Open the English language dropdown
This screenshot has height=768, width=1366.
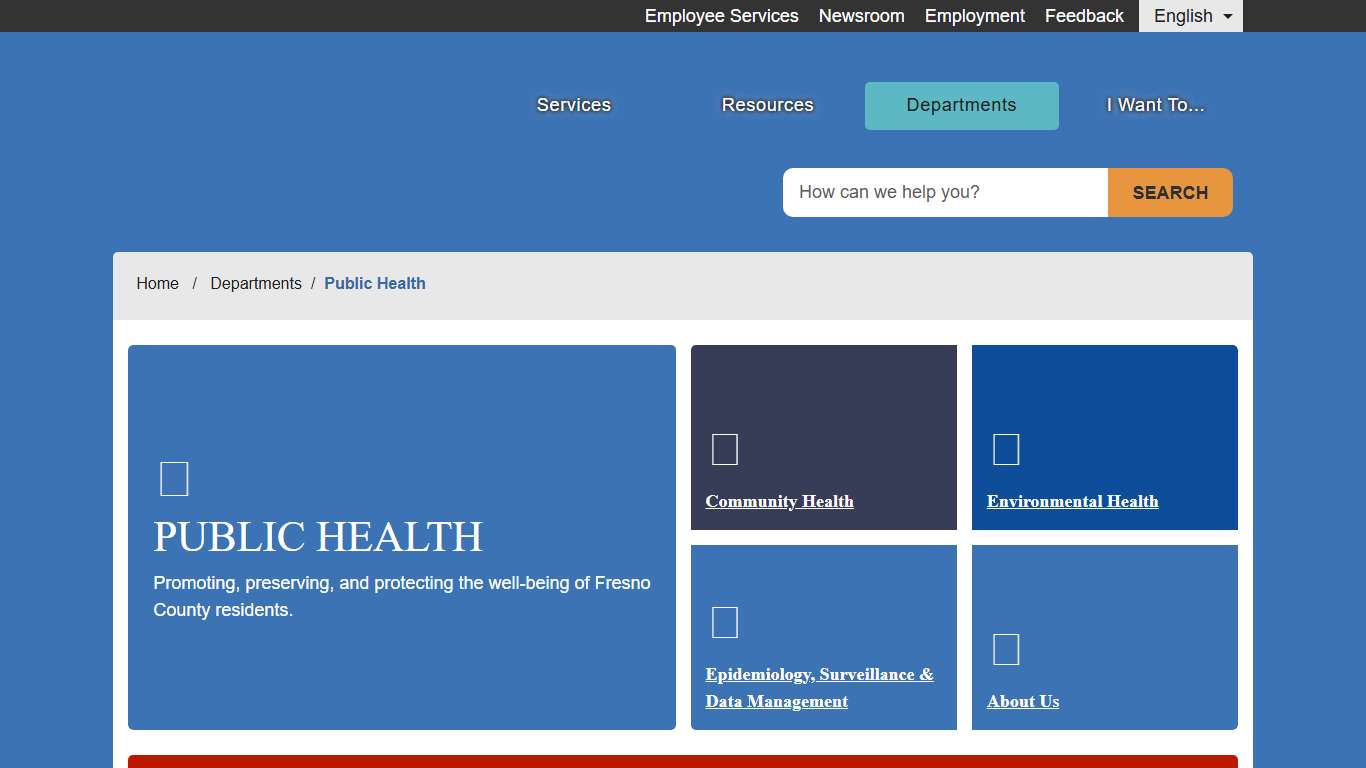(1190, 16)
